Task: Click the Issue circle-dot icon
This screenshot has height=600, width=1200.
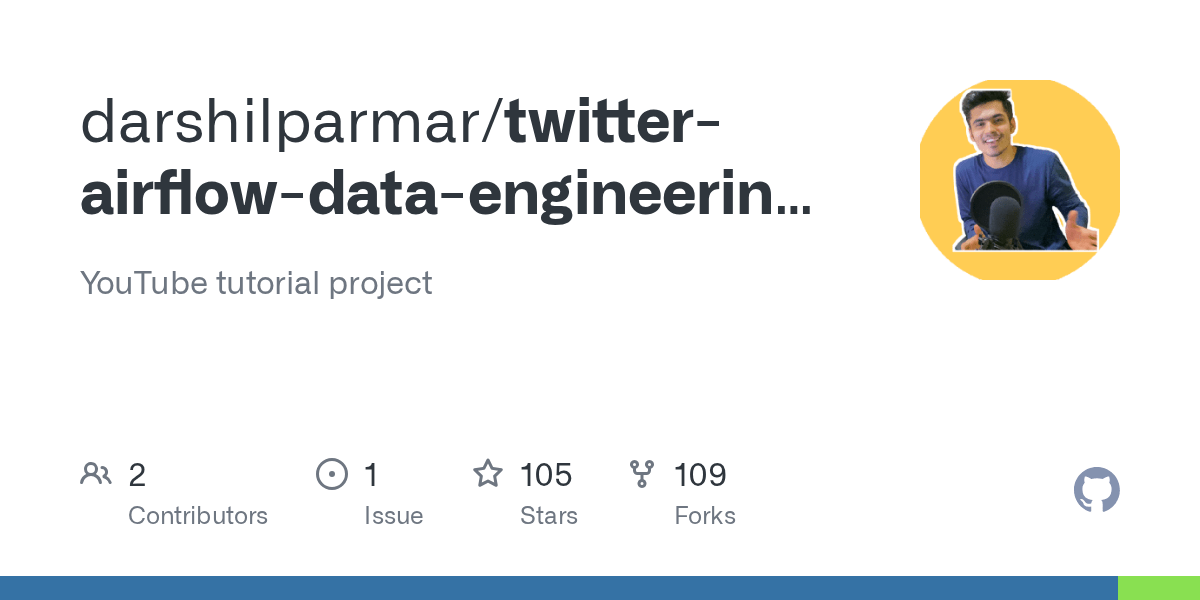Action: coord(331,474)
